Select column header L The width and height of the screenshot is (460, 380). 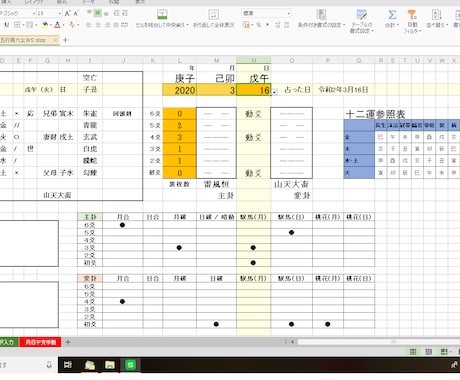pos(180,60)
